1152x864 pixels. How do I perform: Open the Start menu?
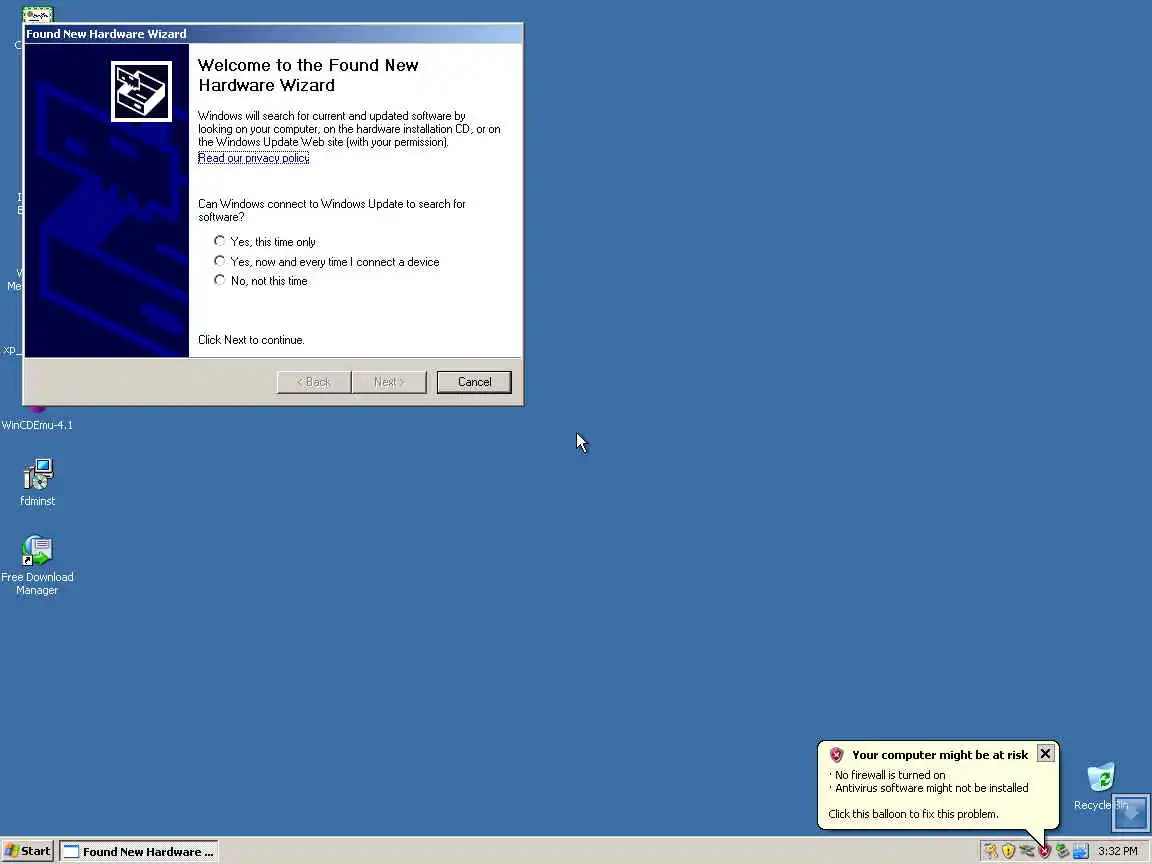27,852
